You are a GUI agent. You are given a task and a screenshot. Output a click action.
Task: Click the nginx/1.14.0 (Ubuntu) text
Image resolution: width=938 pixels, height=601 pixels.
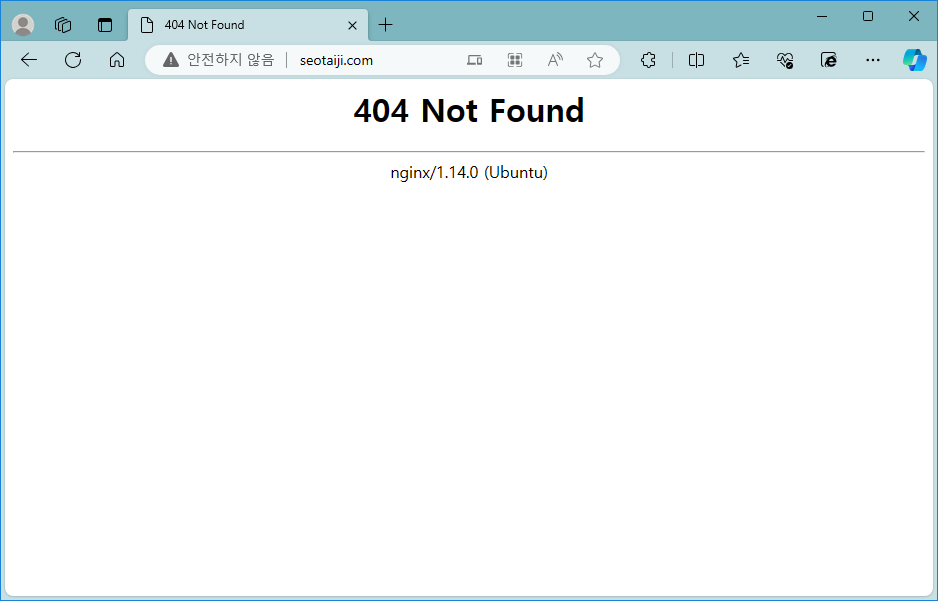(469, 173)
